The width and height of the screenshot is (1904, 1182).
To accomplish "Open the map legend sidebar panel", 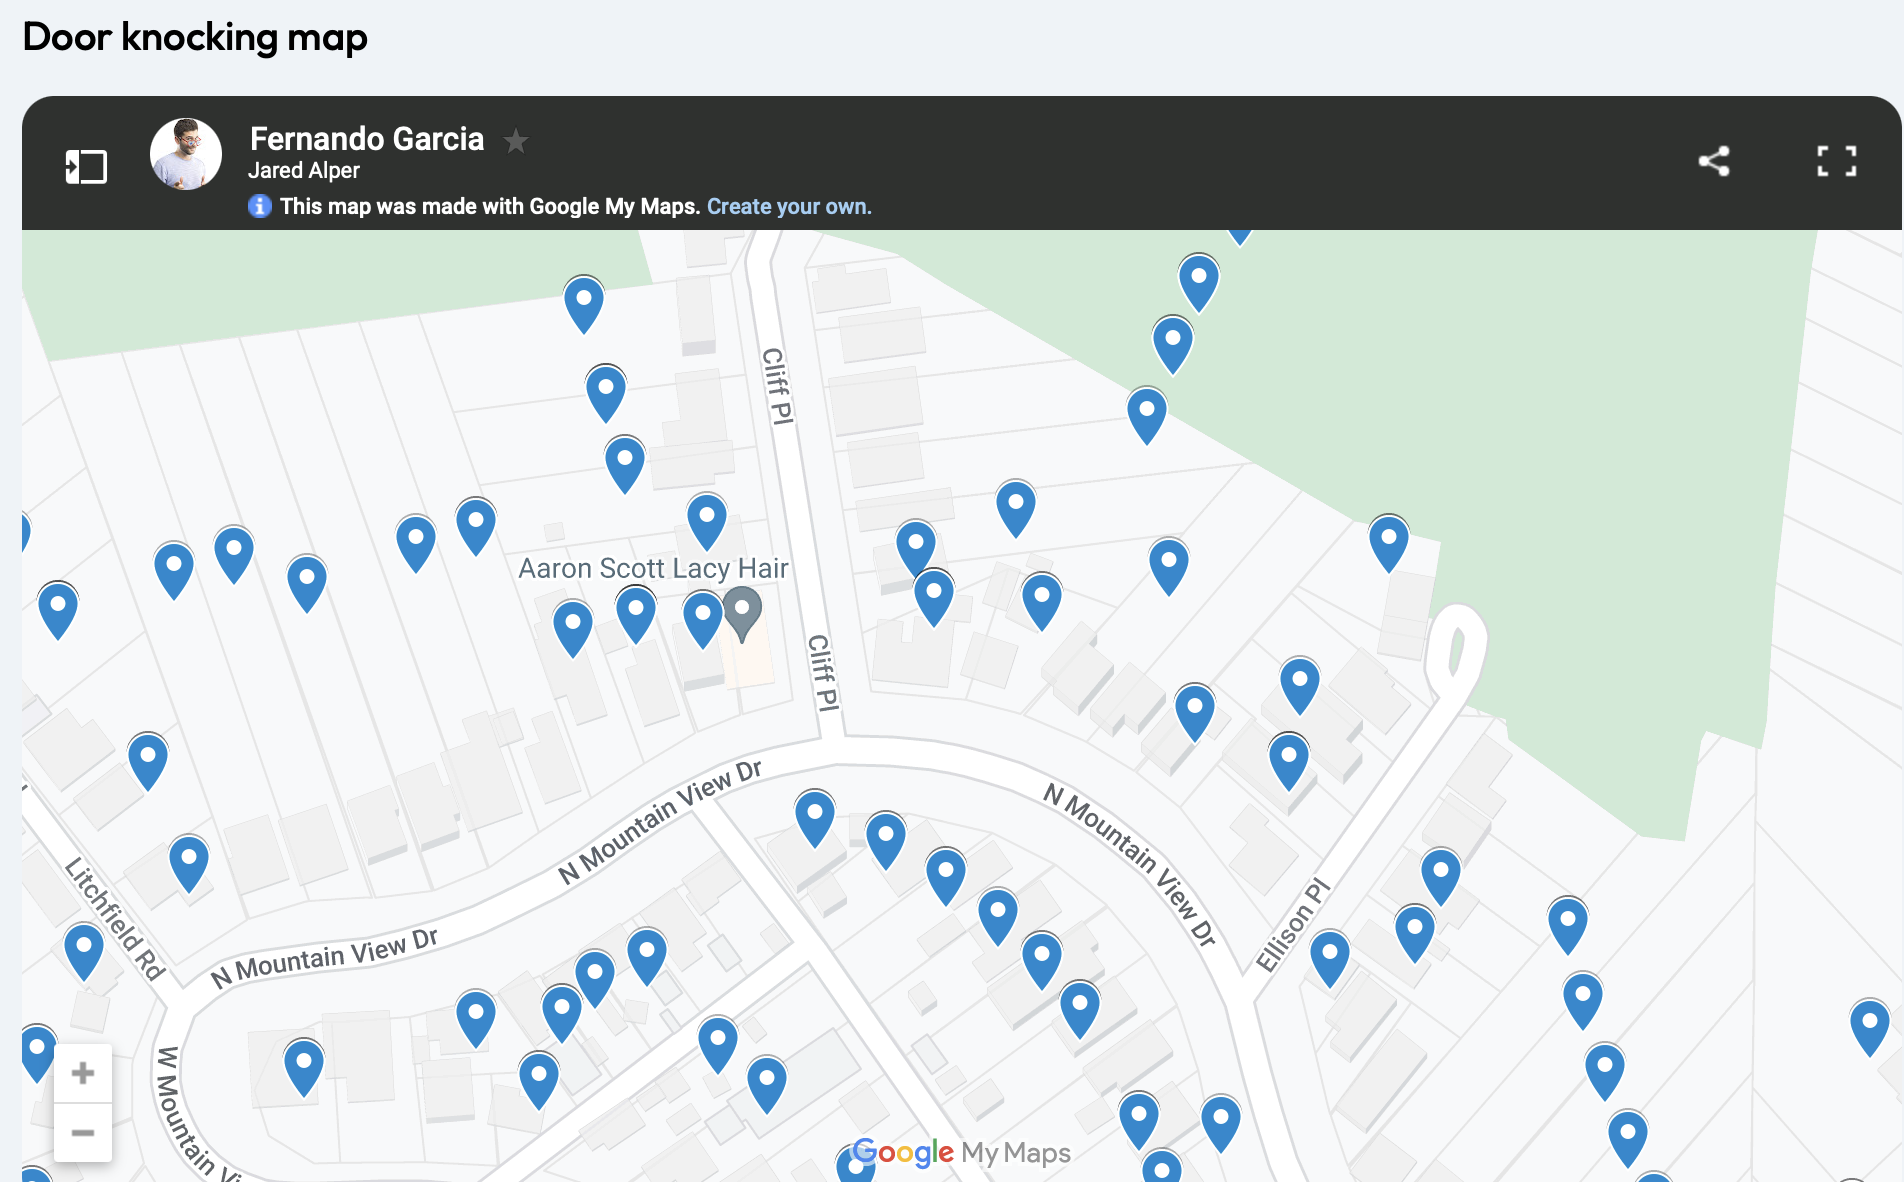I will click(86, 166).
